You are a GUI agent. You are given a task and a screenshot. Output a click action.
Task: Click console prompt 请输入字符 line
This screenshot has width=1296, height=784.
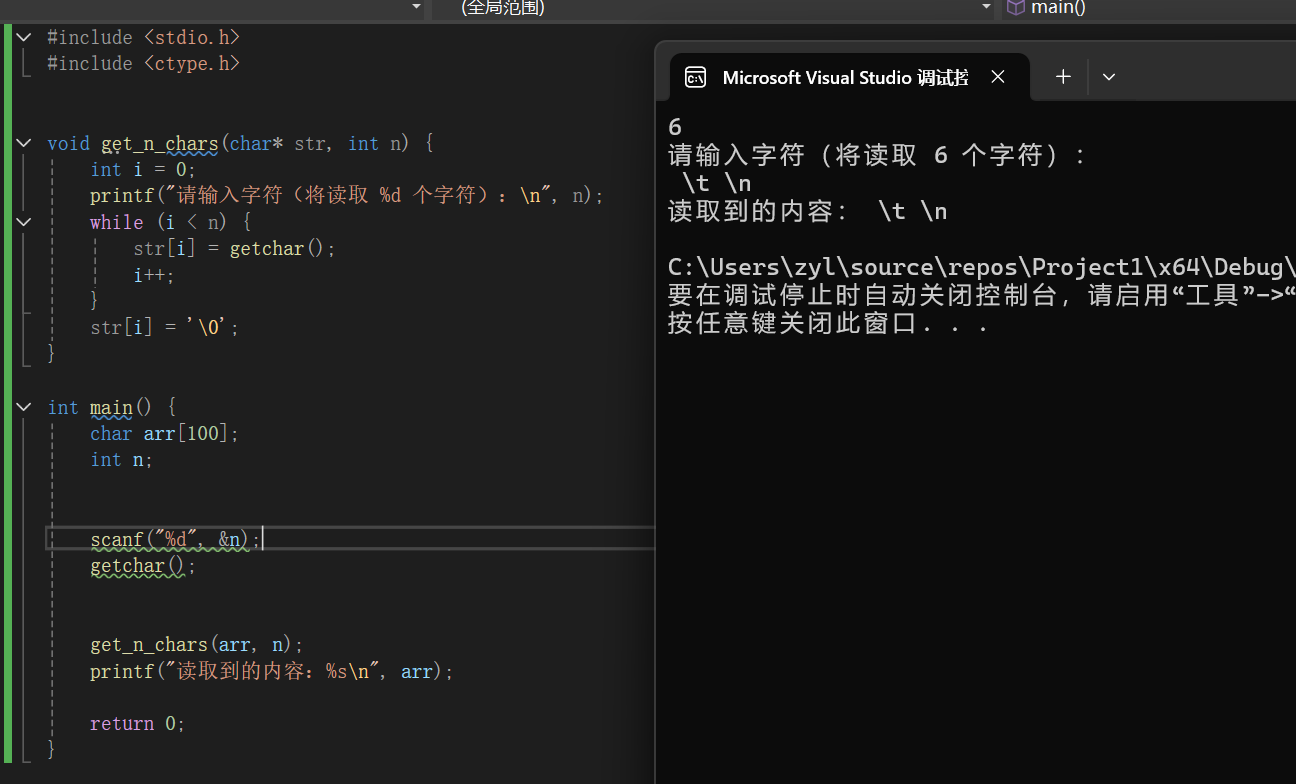coord(878,155)
